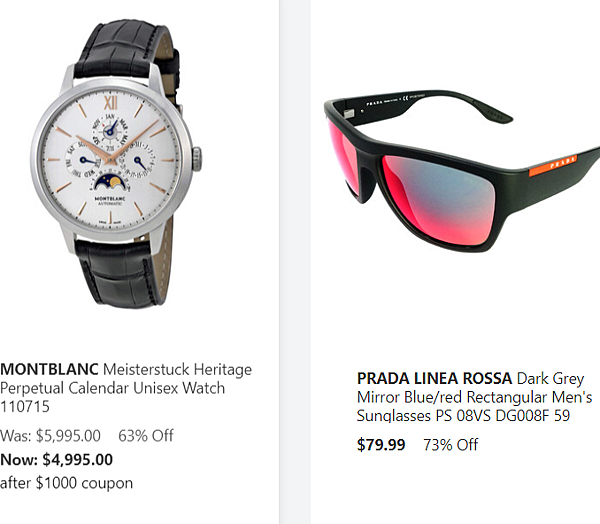600x524 pixels.
Task: Click the MONTBLANC brand name
Action: point(49,369)
